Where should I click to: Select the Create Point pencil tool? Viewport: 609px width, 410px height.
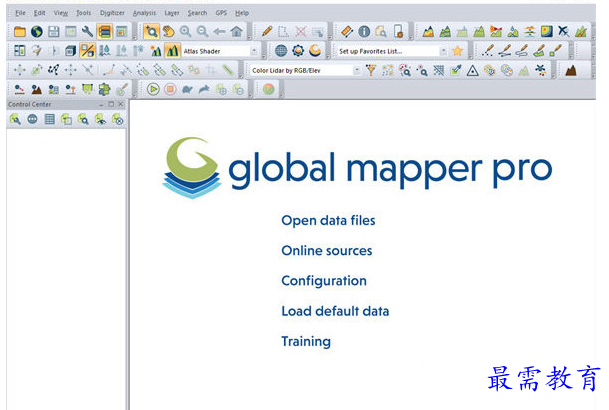[x=487, y=50]
